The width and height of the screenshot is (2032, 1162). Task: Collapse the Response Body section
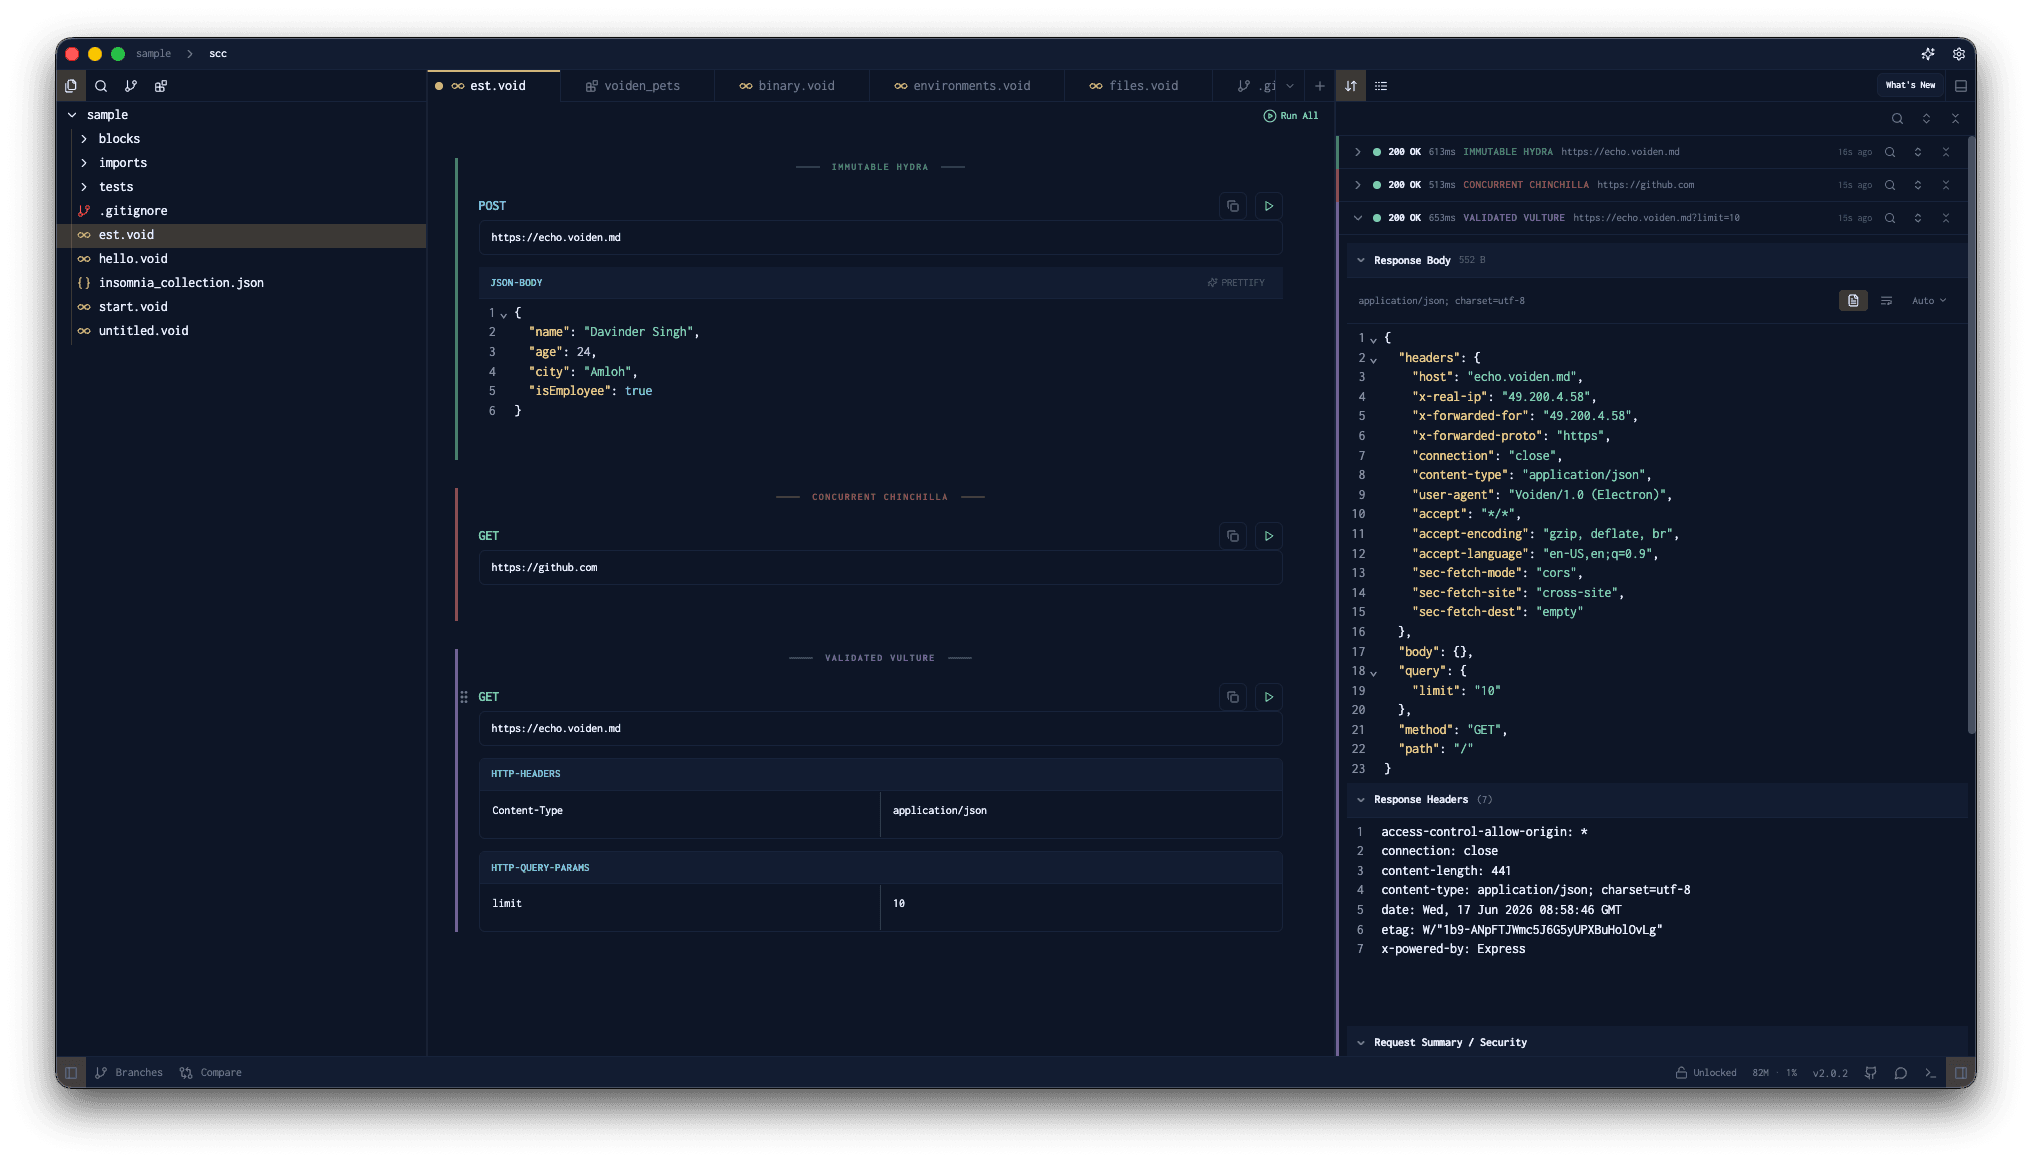point(1361,260)
